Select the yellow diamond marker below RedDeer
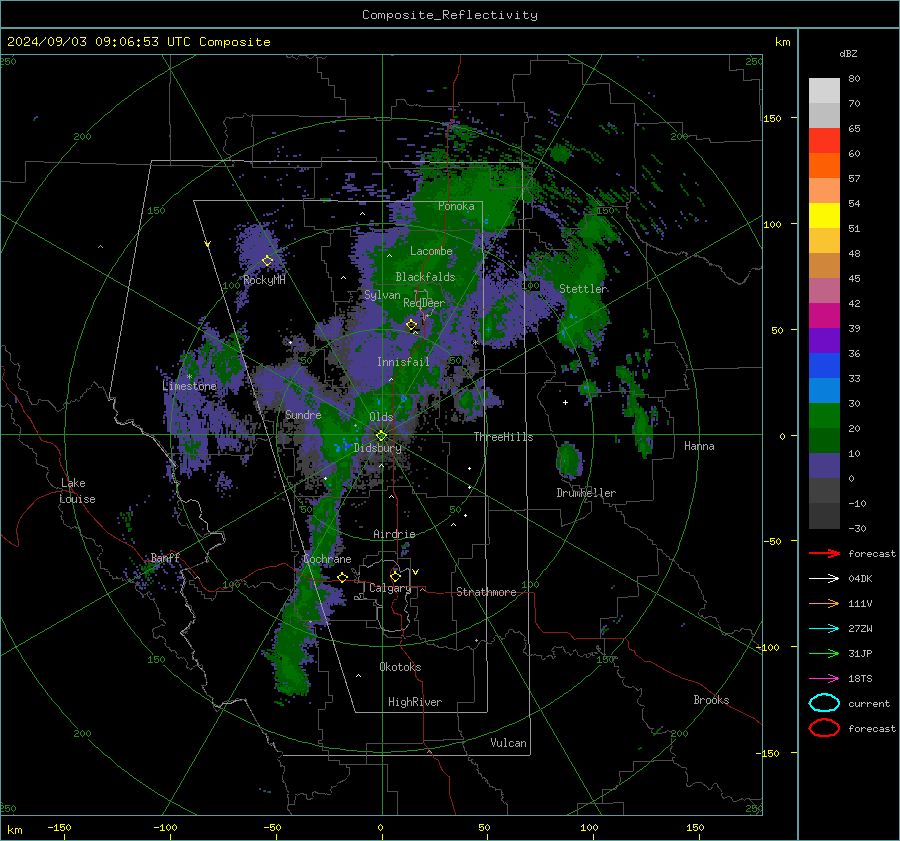Viewport: 900px width, 841px height. 411,325
